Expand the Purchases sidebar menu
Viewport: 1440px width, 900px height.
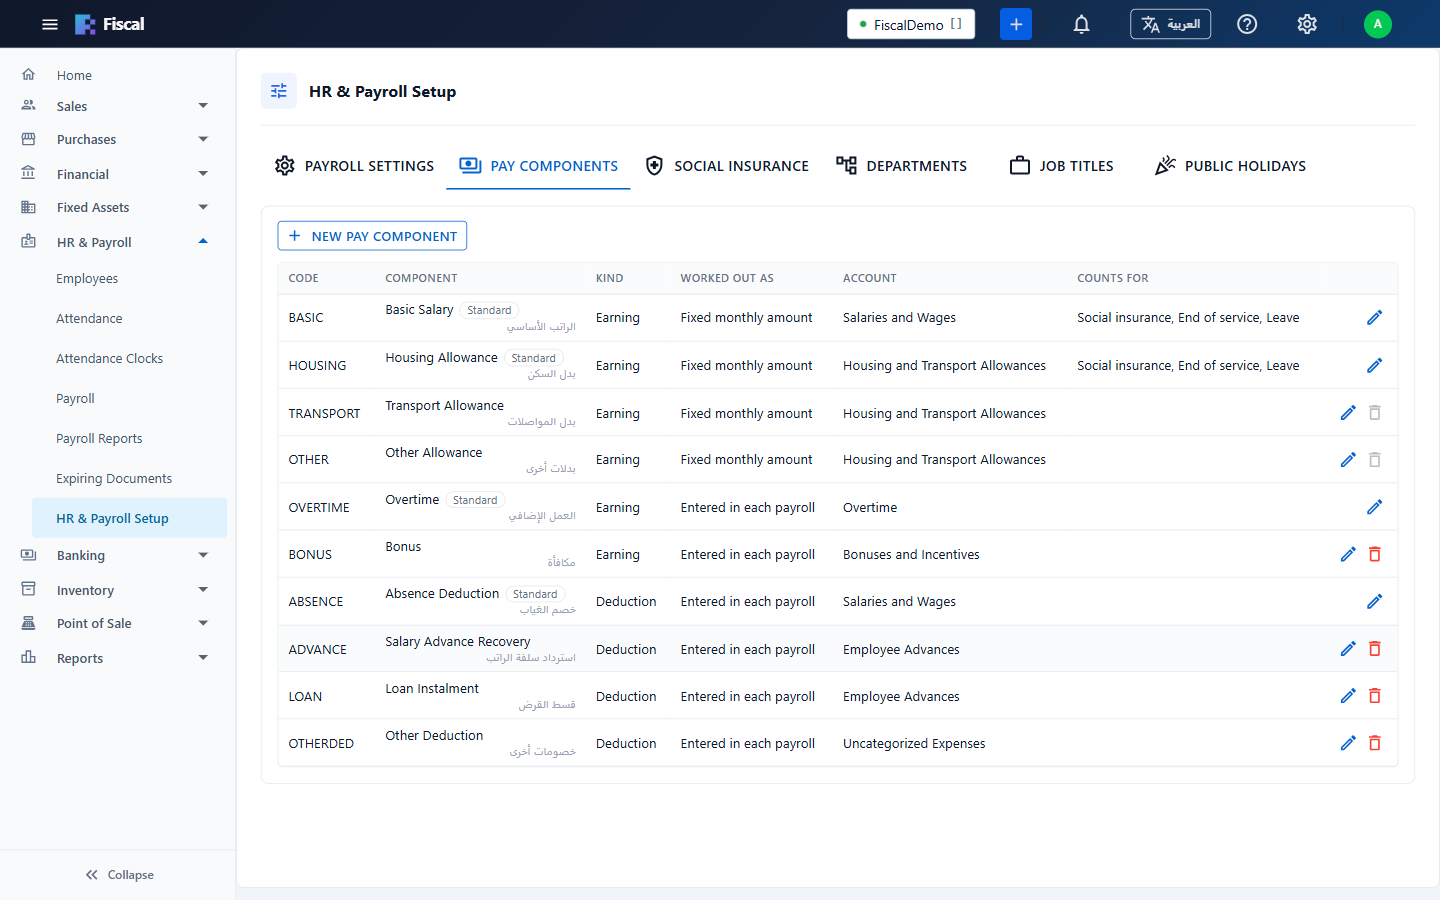pos(116,139)
